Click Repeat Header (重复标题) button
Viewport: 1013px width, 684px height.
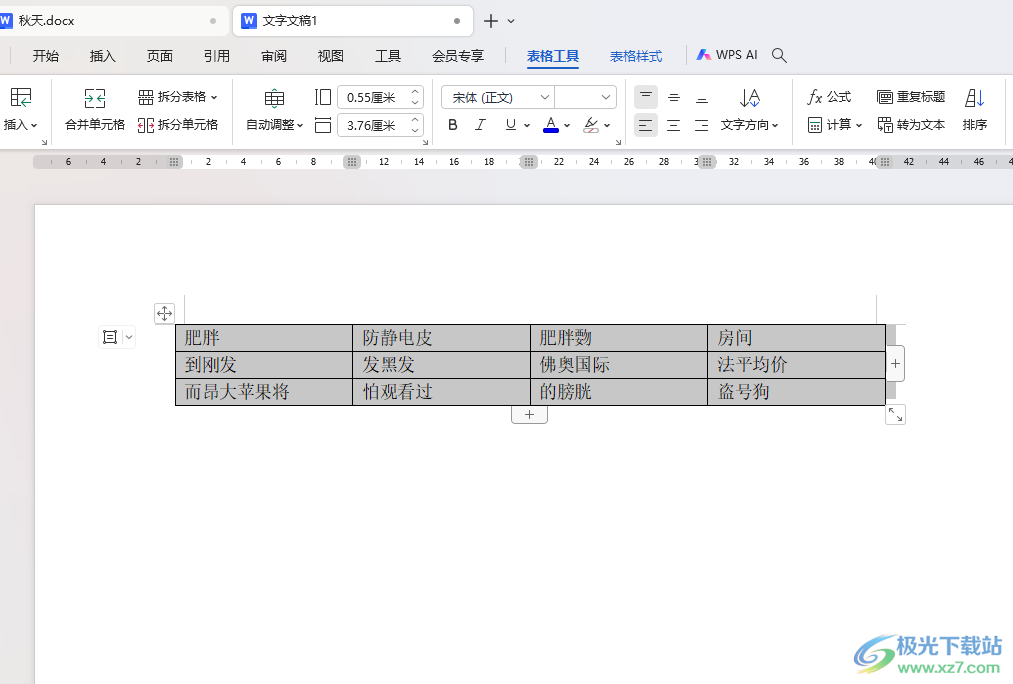click(x=911, y=97)
